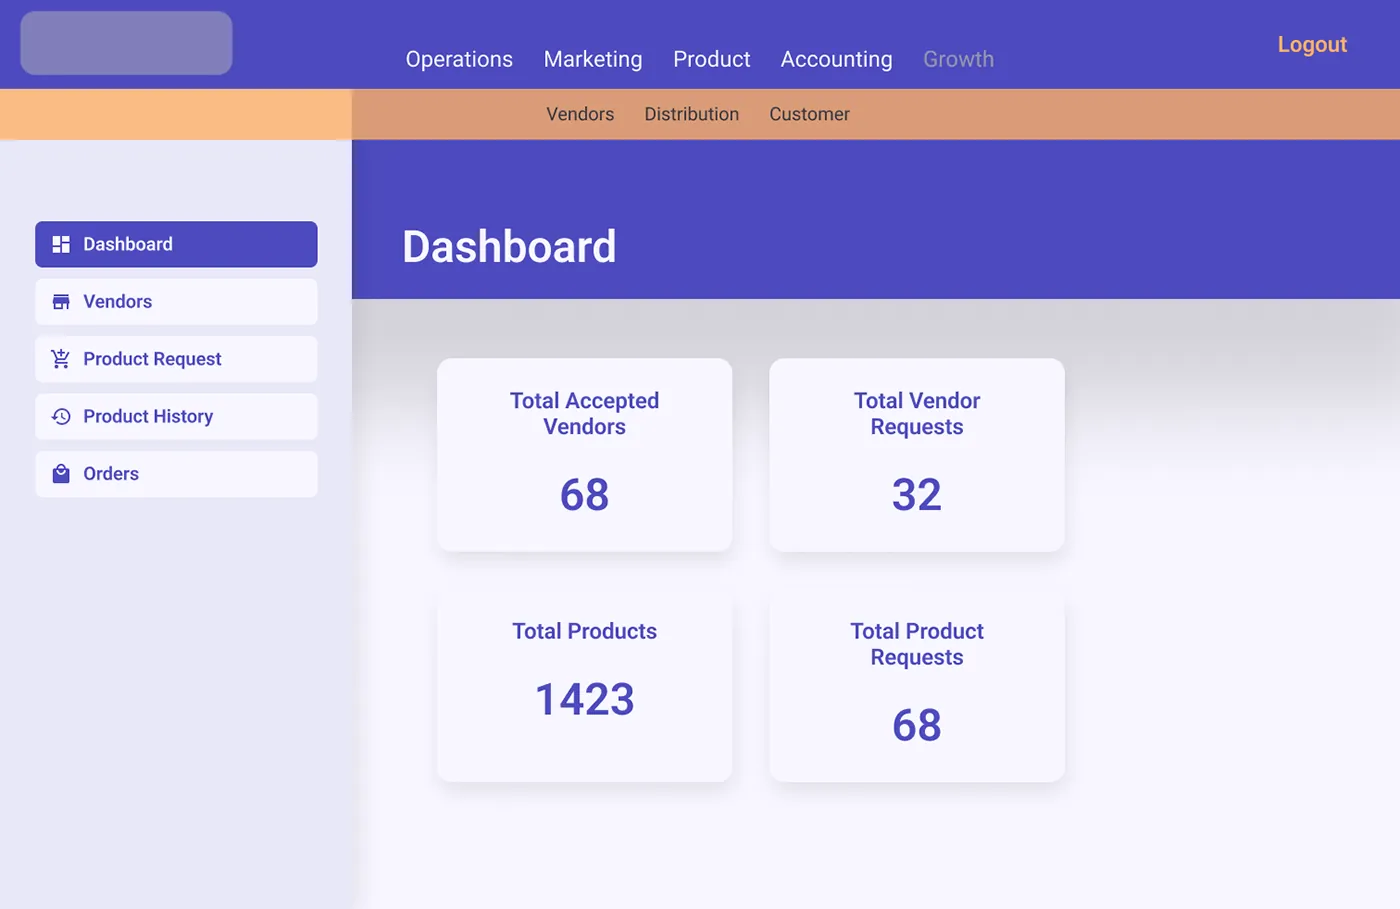The width and height of the screenshot is (1400, 909).
Task: Click the Vendors storefront icon
Action: (x=61, y=302)
